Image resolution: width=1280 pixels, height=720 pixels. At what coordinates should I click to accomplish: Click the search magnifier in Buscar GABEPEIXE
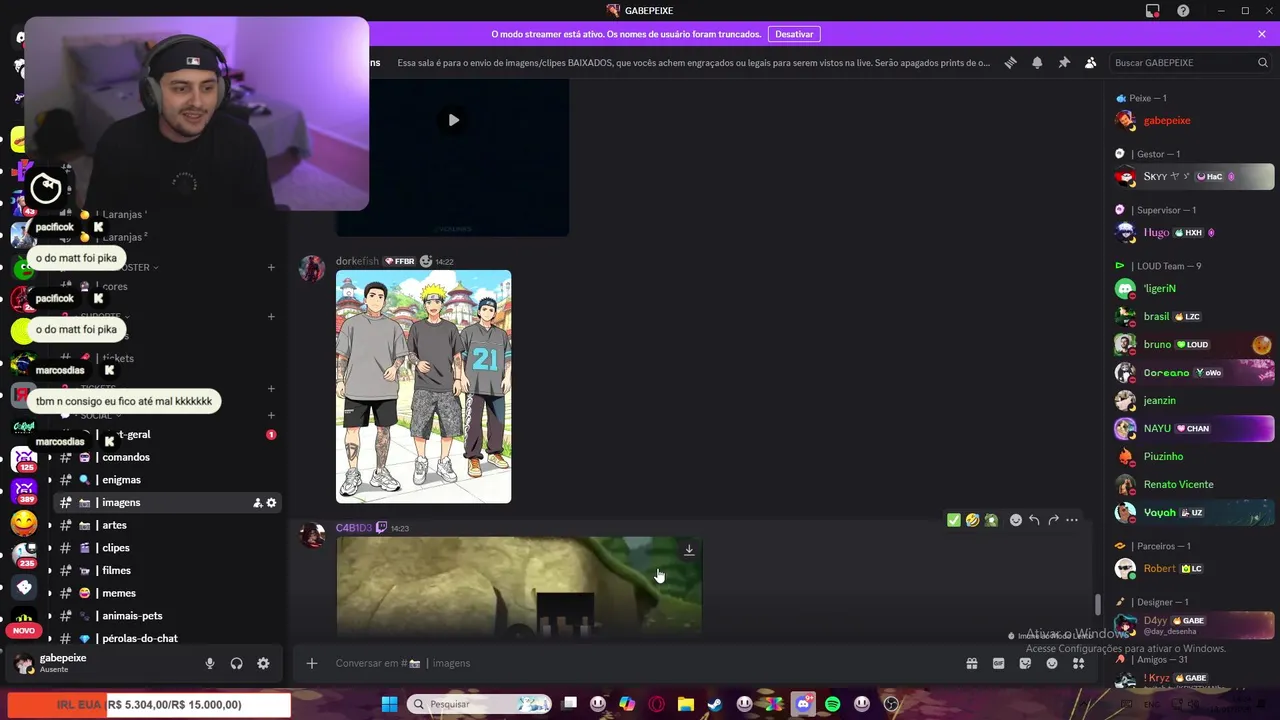(x=1263, y=62)
